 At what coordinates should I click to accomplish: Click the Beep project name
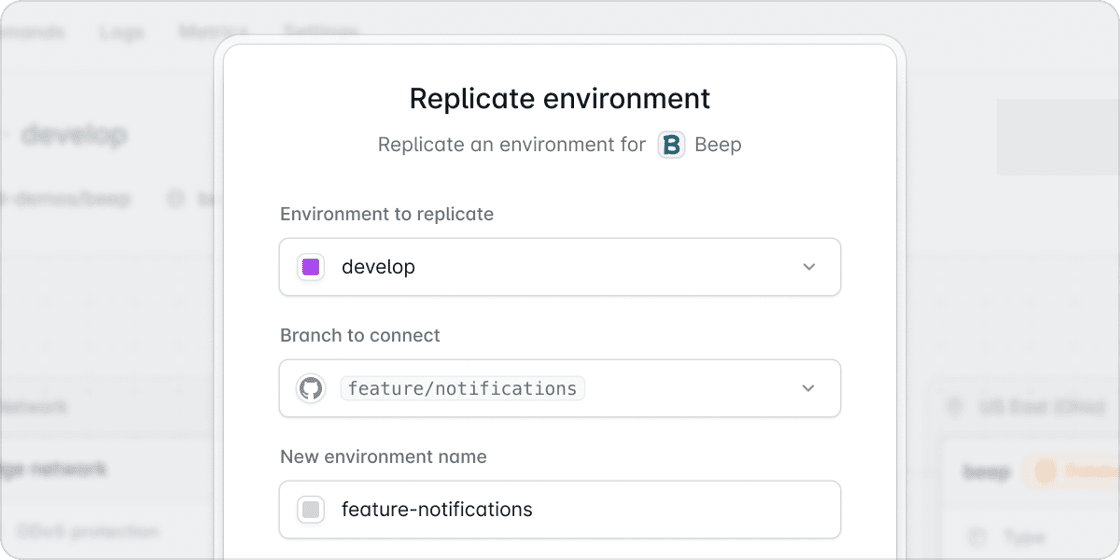tap(718, 145)
